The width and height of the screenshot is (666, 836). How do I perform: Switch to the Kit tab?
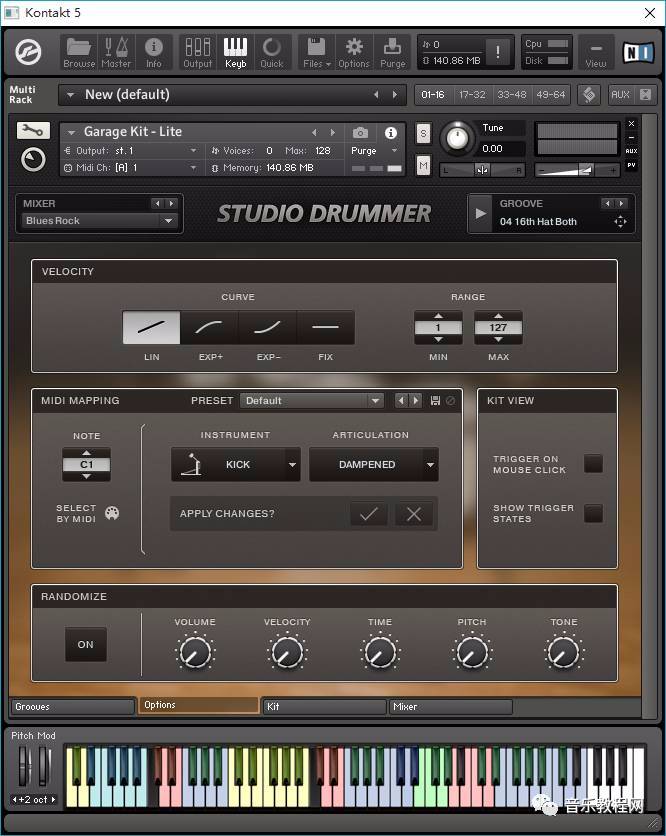(x=324, y=706)
